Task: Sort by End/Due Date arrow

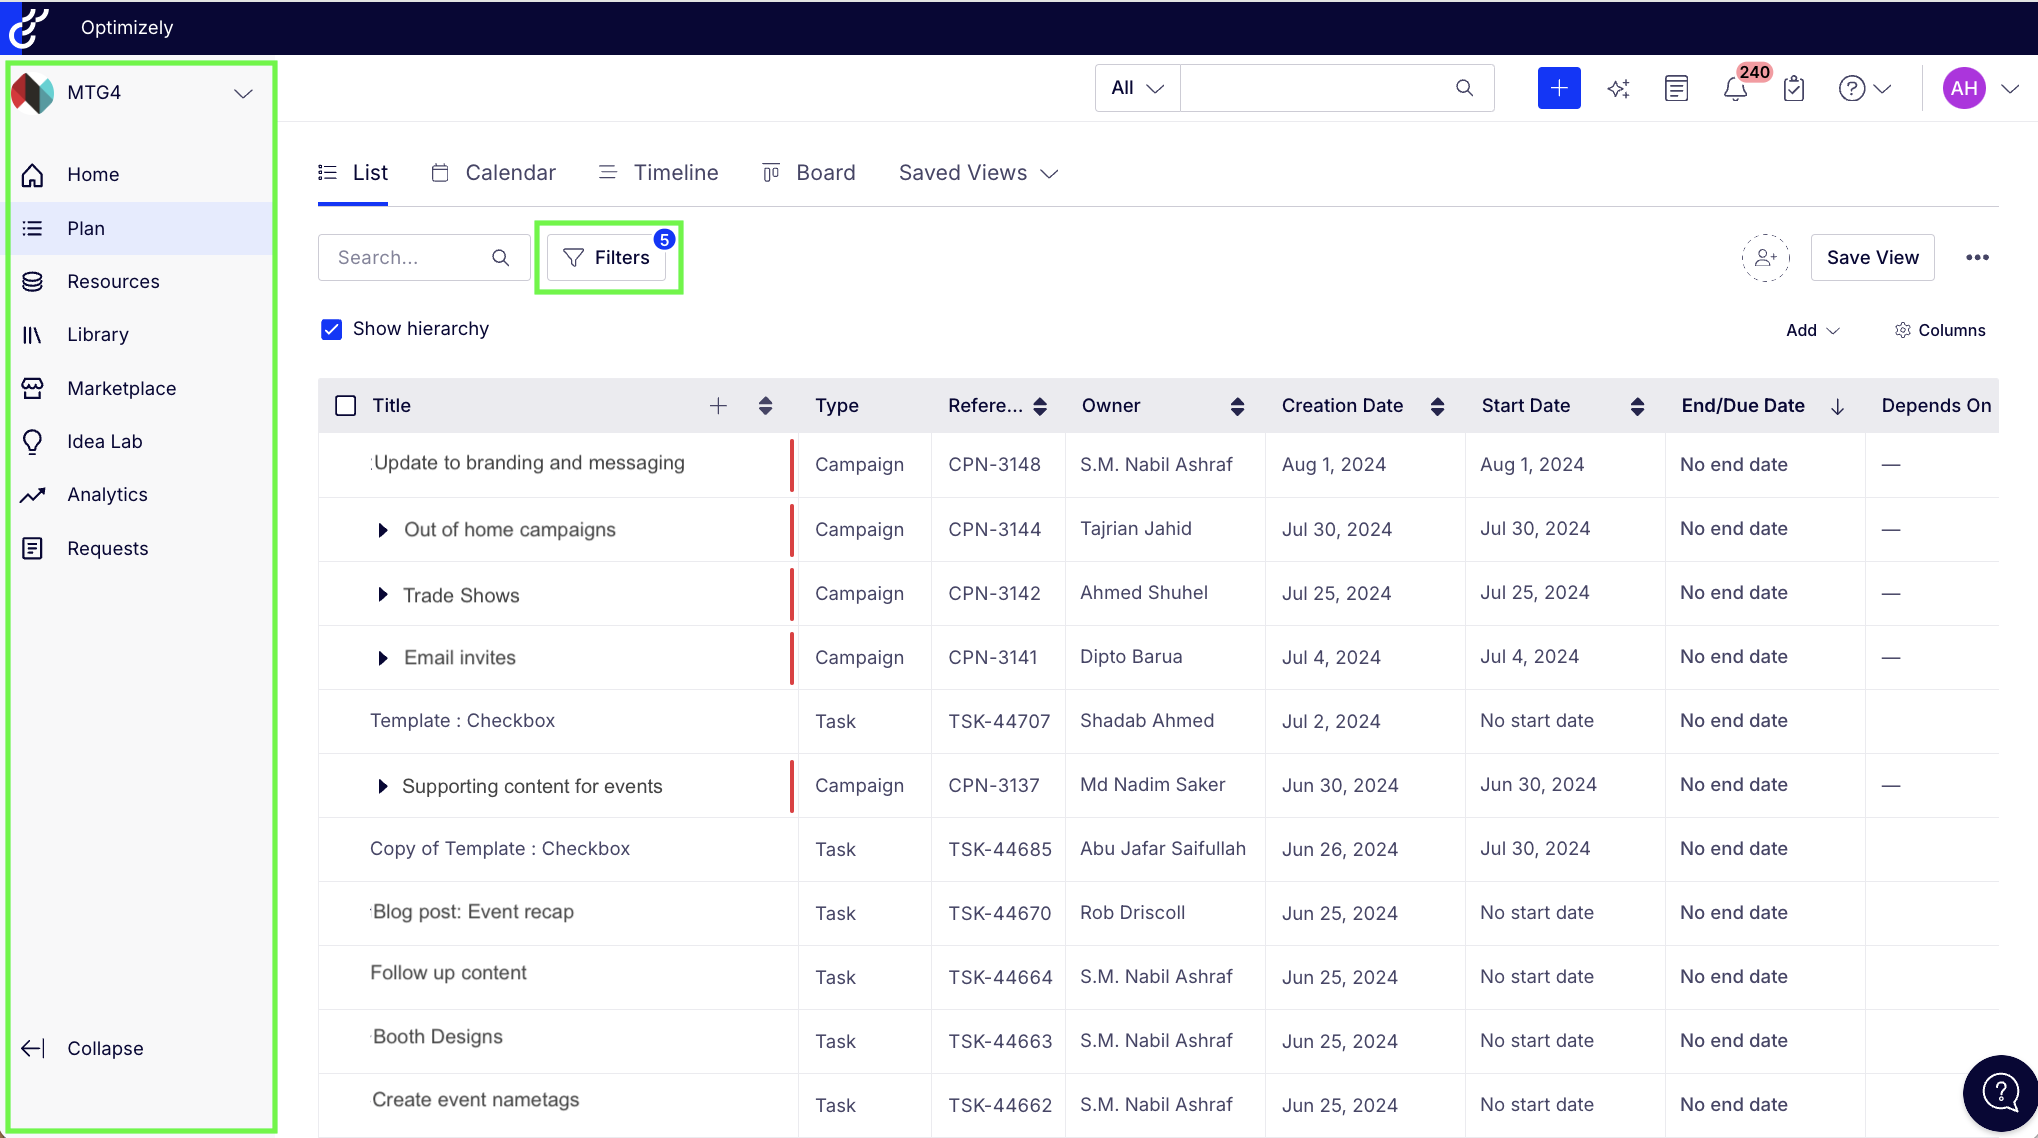Action: pos(1837,406)
